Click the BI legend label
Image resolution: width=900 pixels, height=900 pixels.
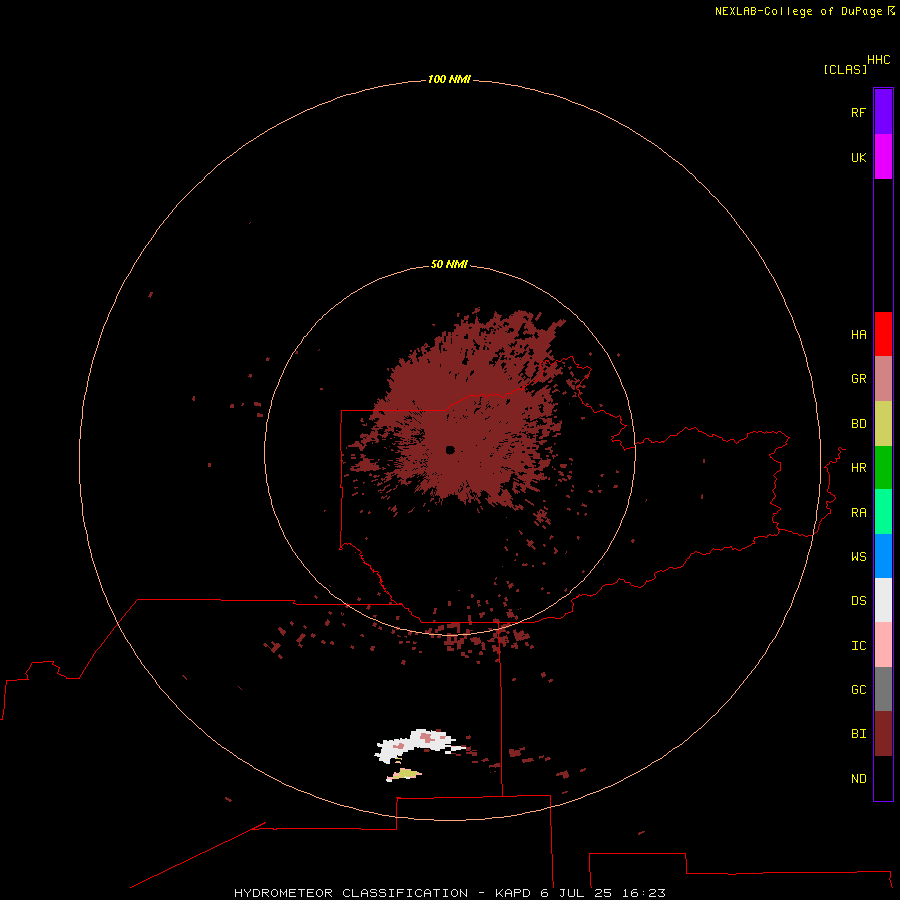859,734
